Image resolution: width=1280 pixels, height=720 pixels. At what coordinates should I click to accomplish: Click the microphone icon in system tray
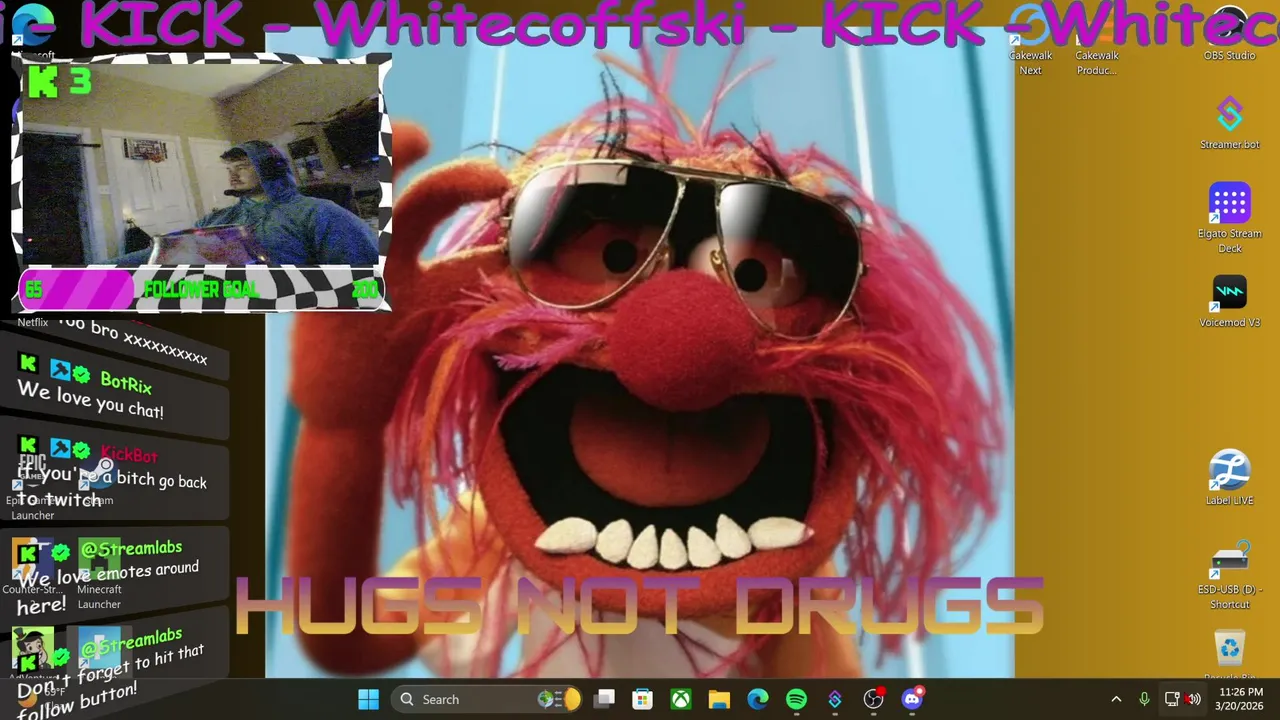point(1144,699)
